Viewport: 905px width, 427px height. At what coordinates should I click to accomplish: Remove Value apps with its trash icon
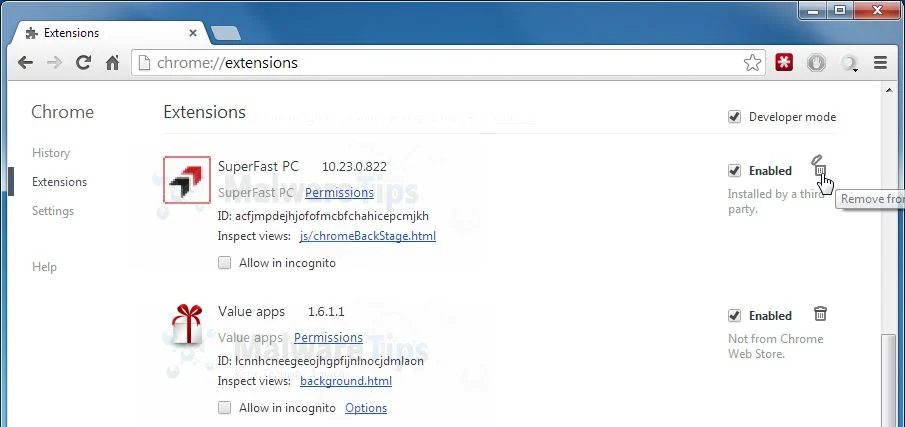[x=820, y=314]
